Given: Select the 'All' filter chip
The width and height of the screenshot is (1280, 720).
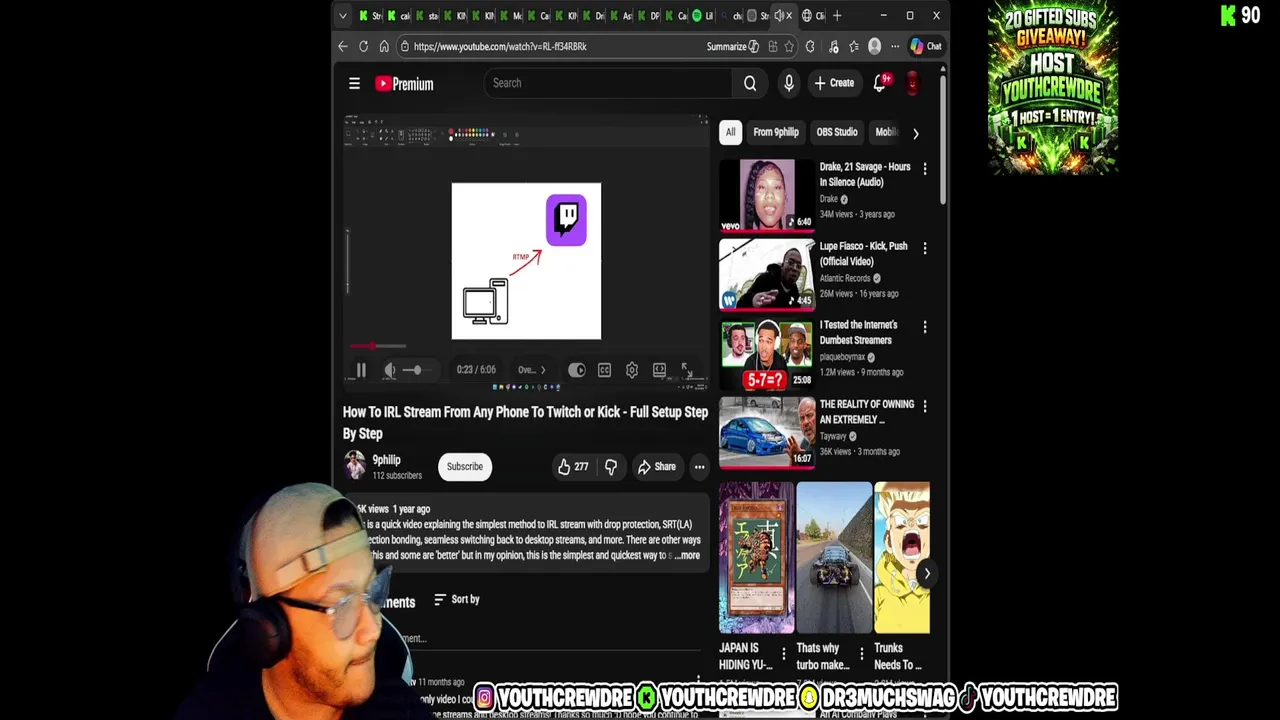Looking at the screenshot, I should coord(730,132).
